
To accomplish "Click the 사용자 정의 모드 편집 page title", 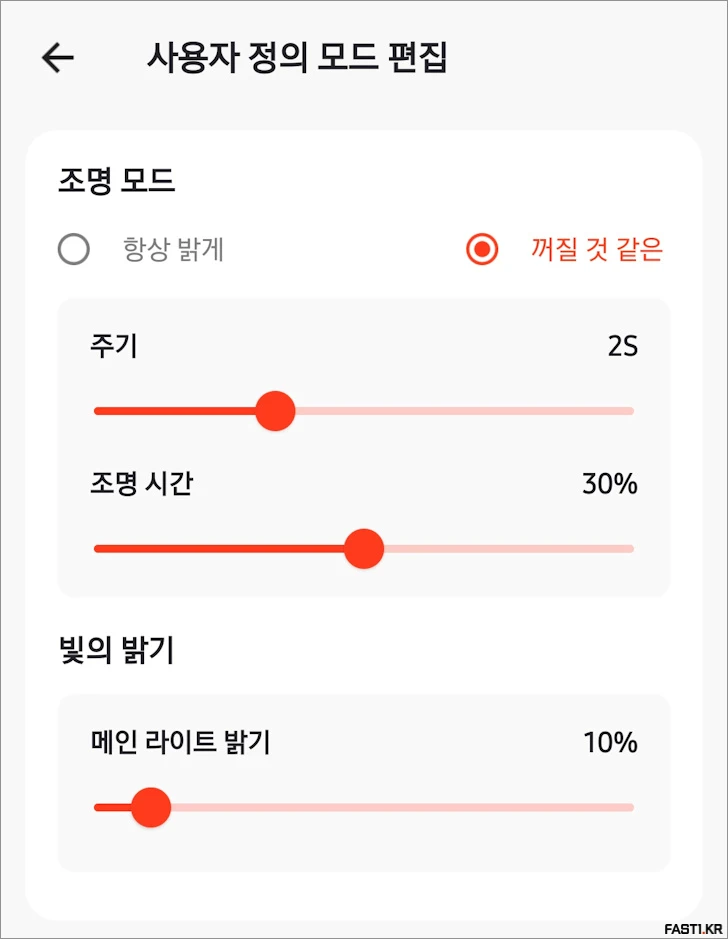I will [296, 58].
